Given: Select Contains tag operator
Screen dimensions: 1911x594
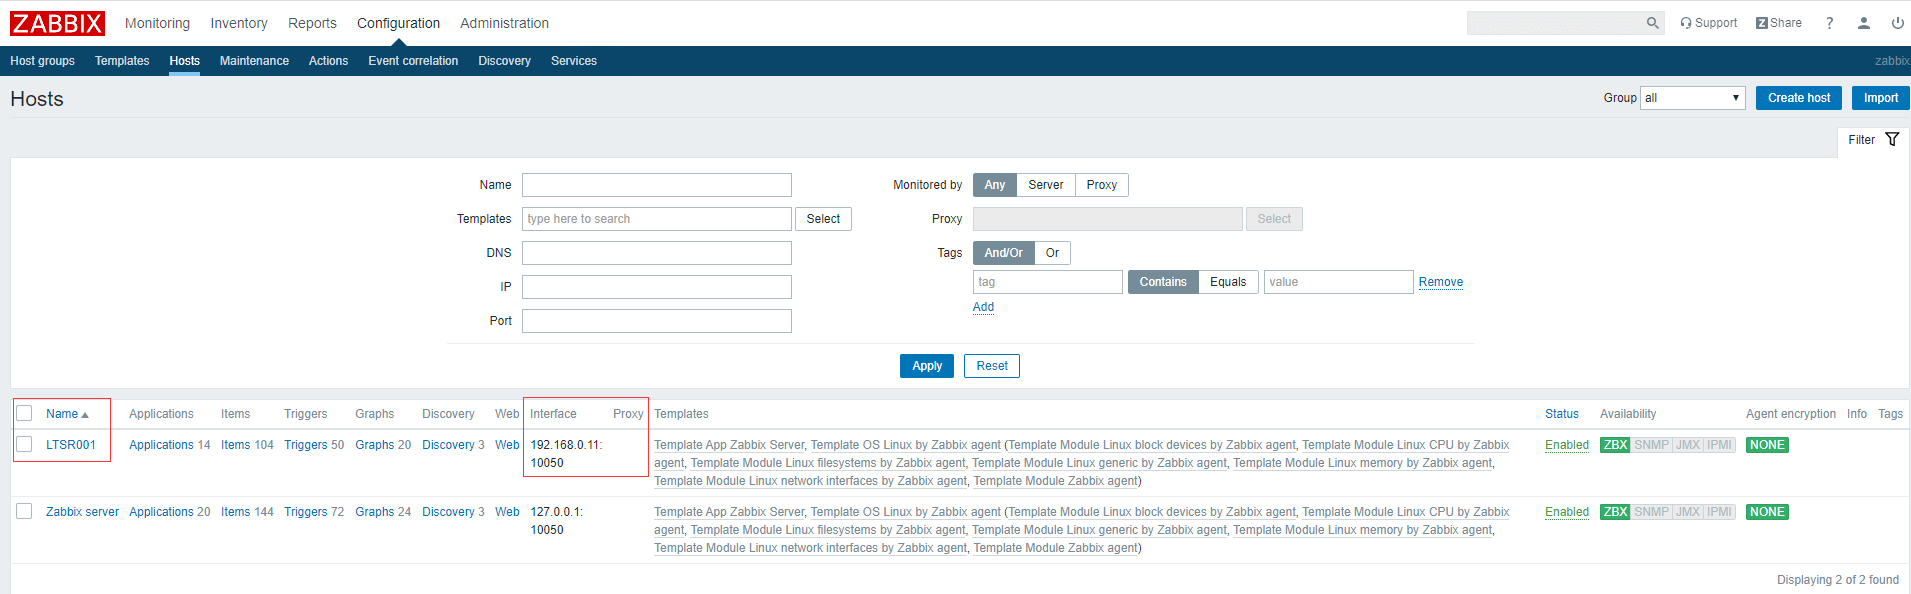Looking at the screenshot, I should pyautogui.click(x=1163, y=282).
